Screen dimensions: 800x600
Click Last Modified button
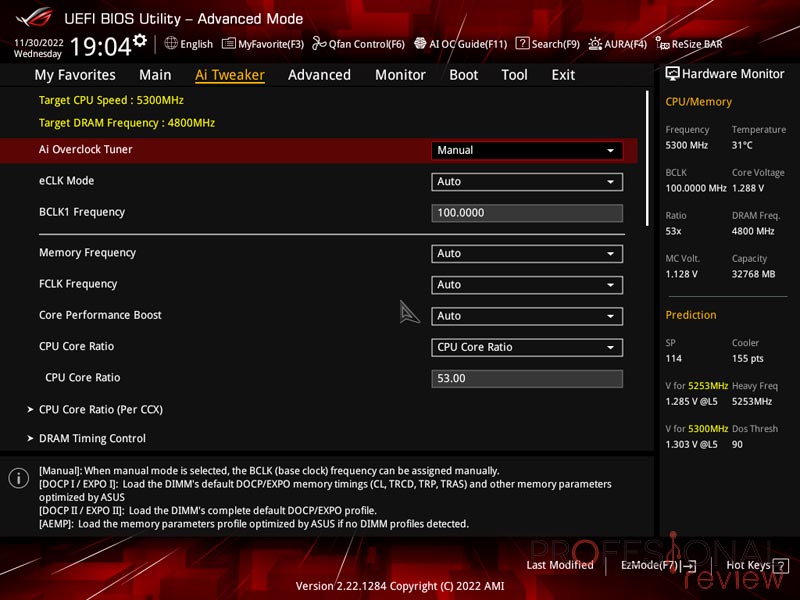click(x=560, y=565)
